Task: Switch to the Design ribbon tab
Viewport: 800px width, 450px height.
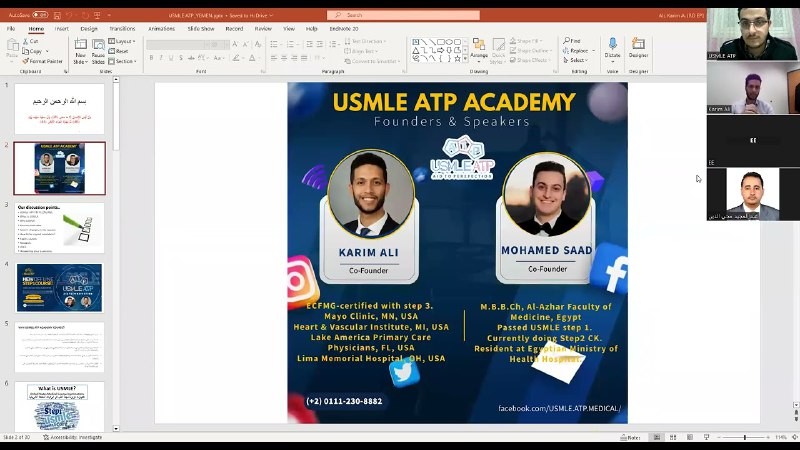Action: point(89,29)
